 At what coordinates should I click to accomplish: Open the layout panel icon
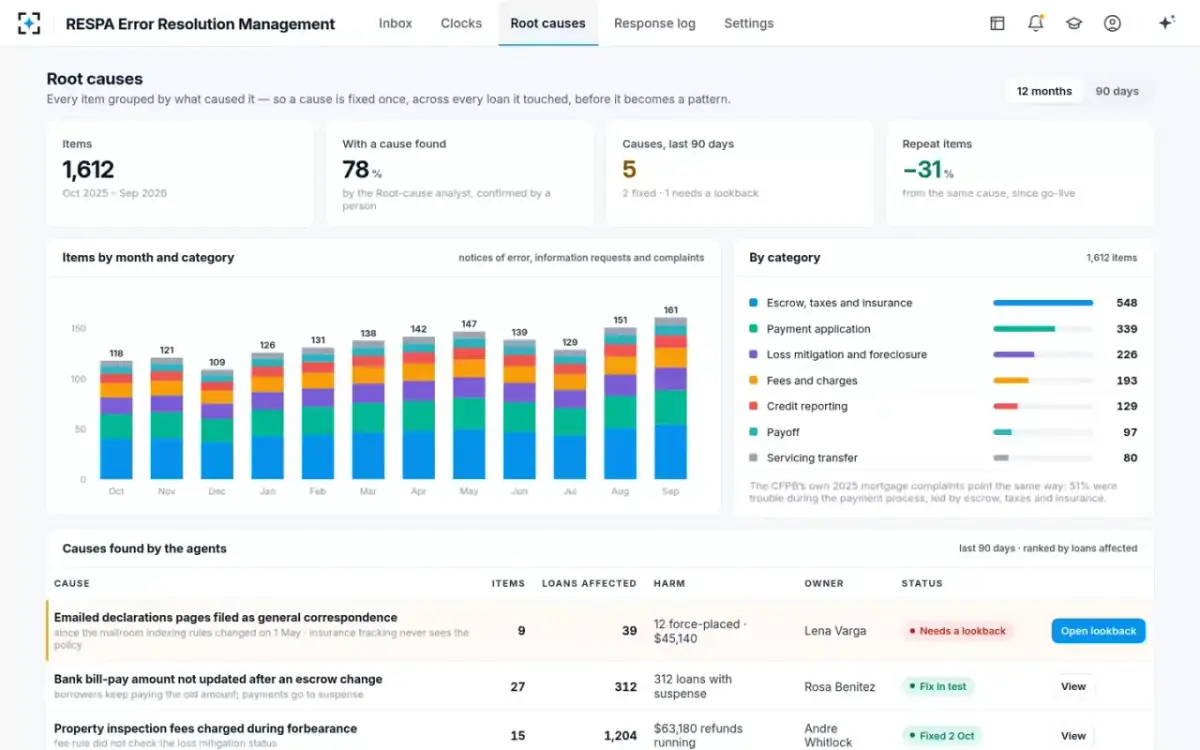(997, 23)
